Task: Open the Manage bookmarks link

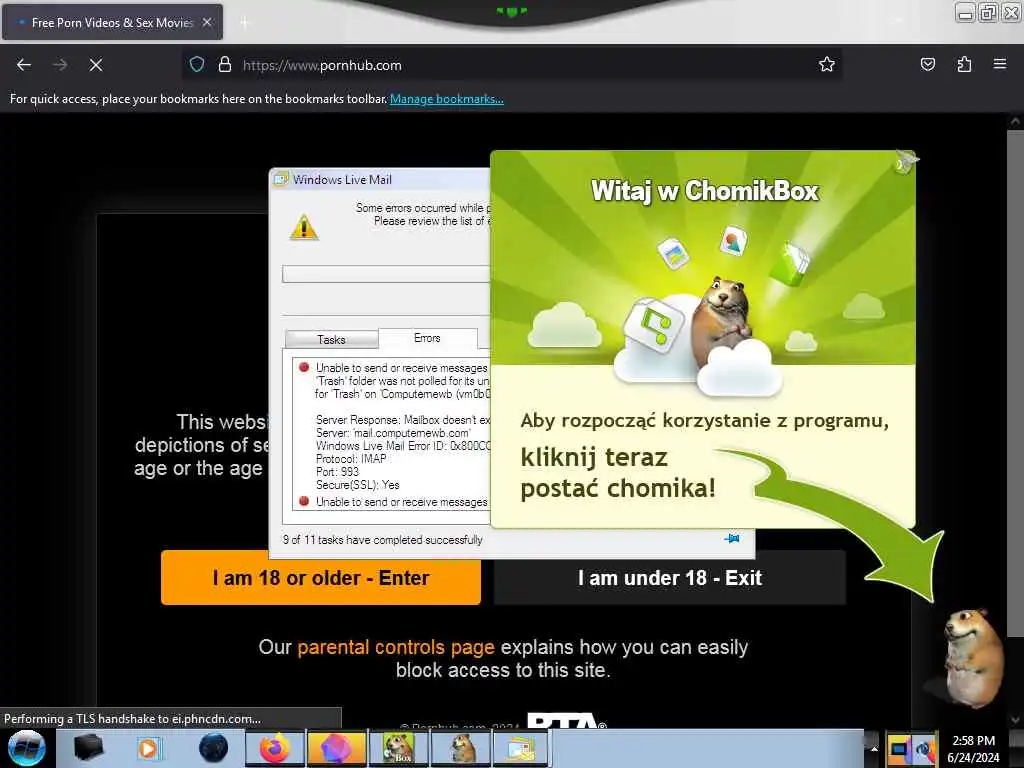Action: pyautogui.click(x=447, y=99)
